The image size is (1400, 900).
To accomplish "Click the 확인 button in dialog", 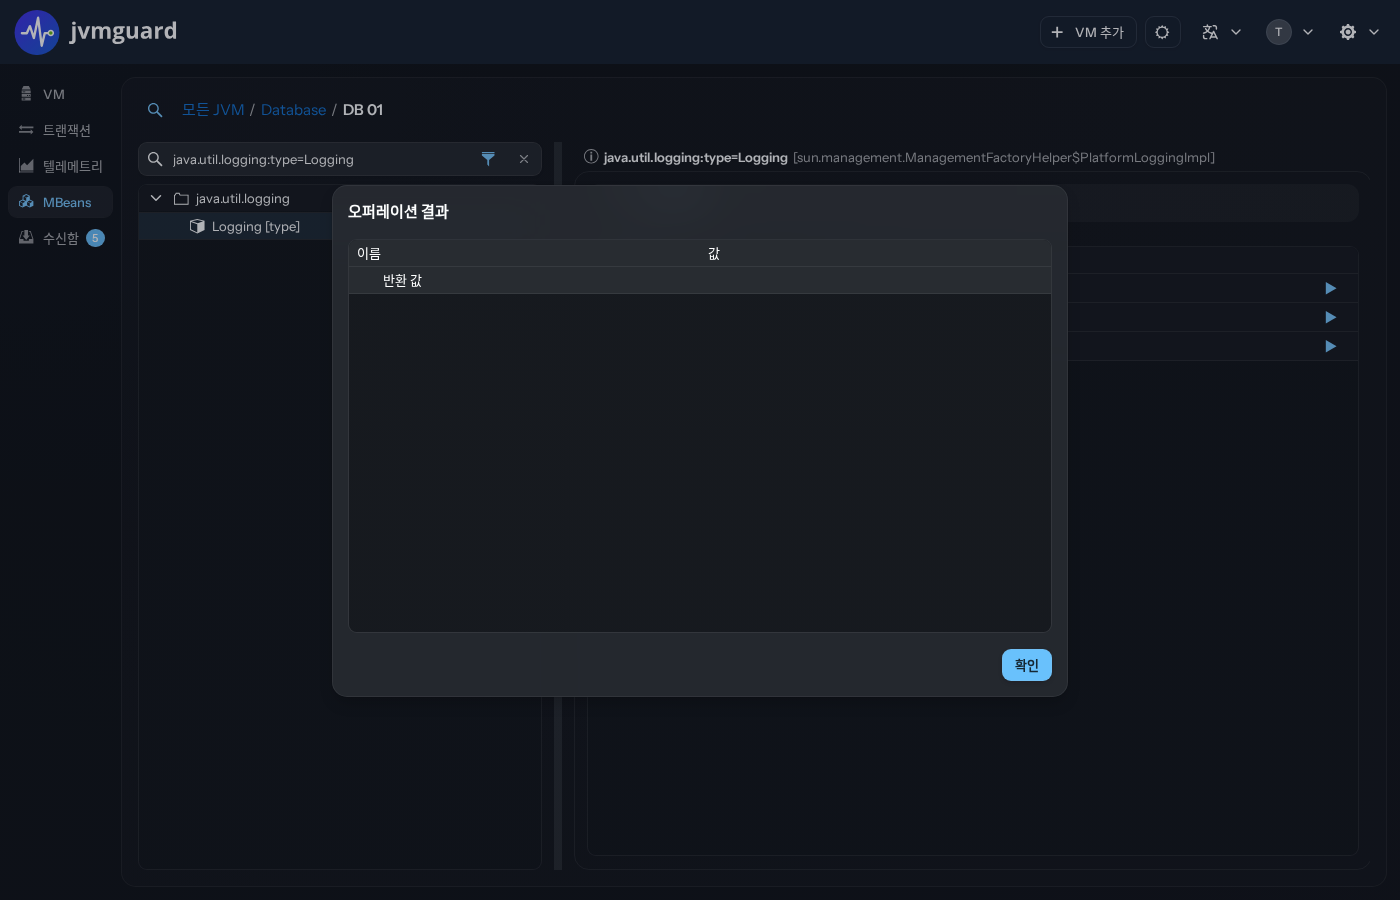I will pyautogui.click(x=1027, y=665).
